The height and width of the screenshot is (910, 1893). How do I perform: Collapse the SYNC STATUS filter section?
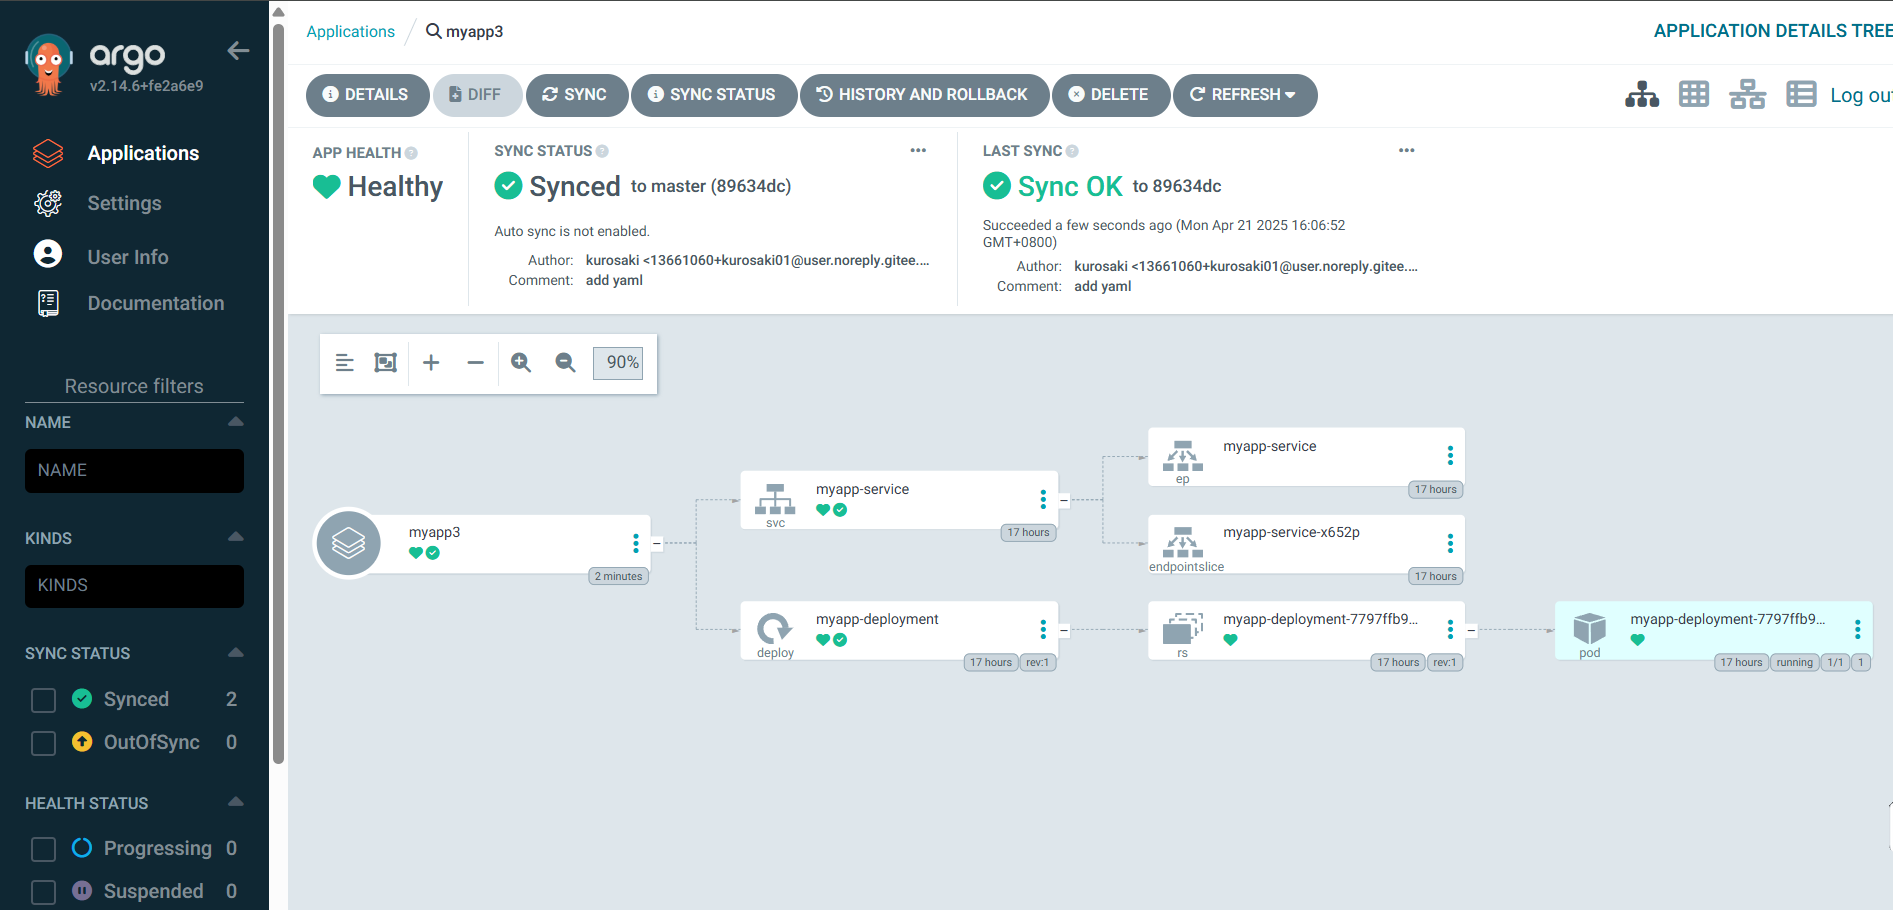pyautogui.click(x=236, y=653)
